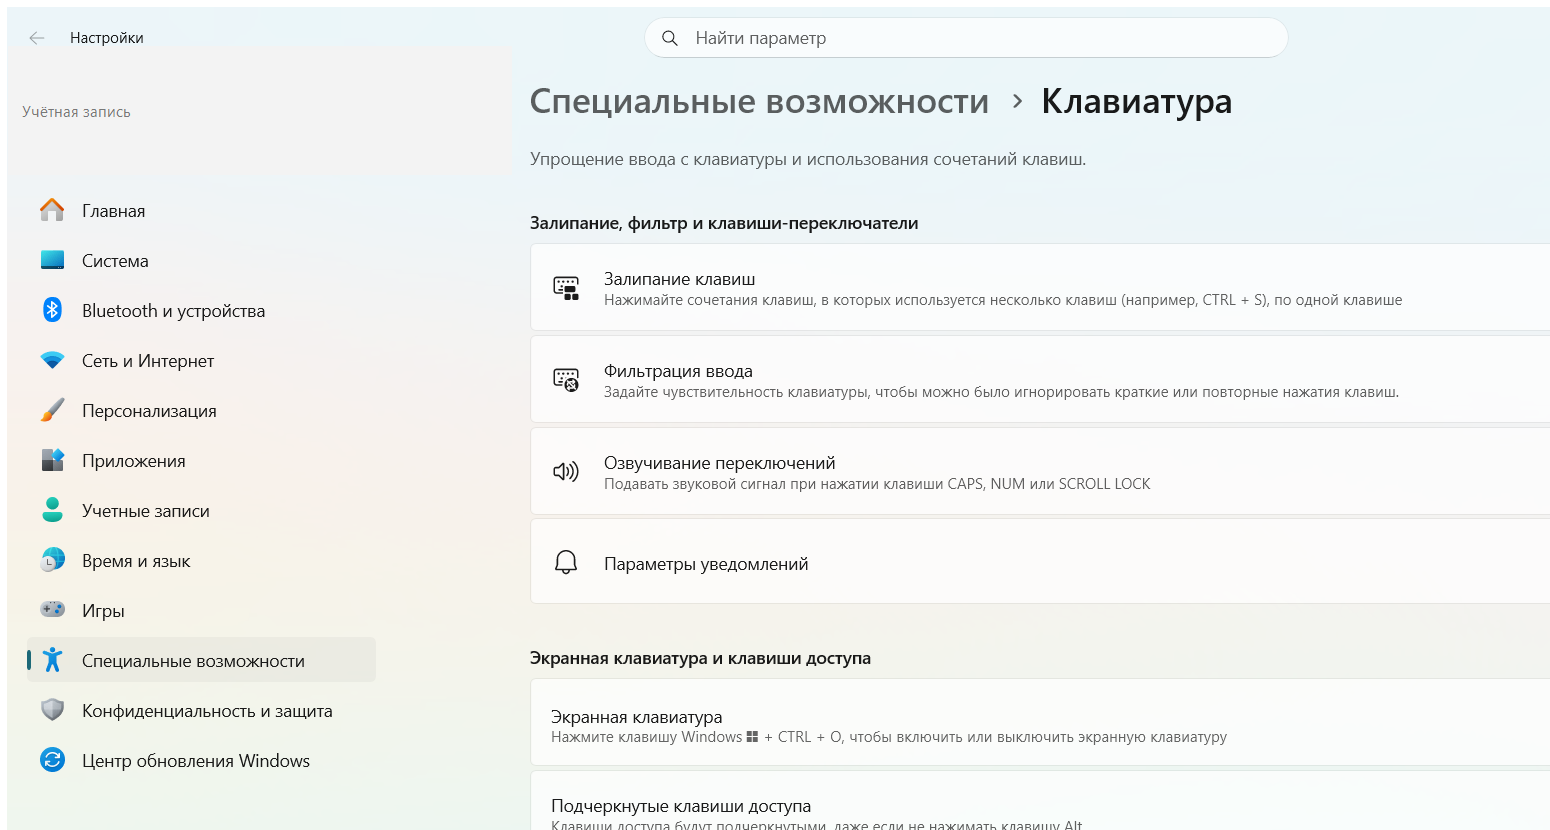Go to Bluetooth и устройства

tap(201, 310)
